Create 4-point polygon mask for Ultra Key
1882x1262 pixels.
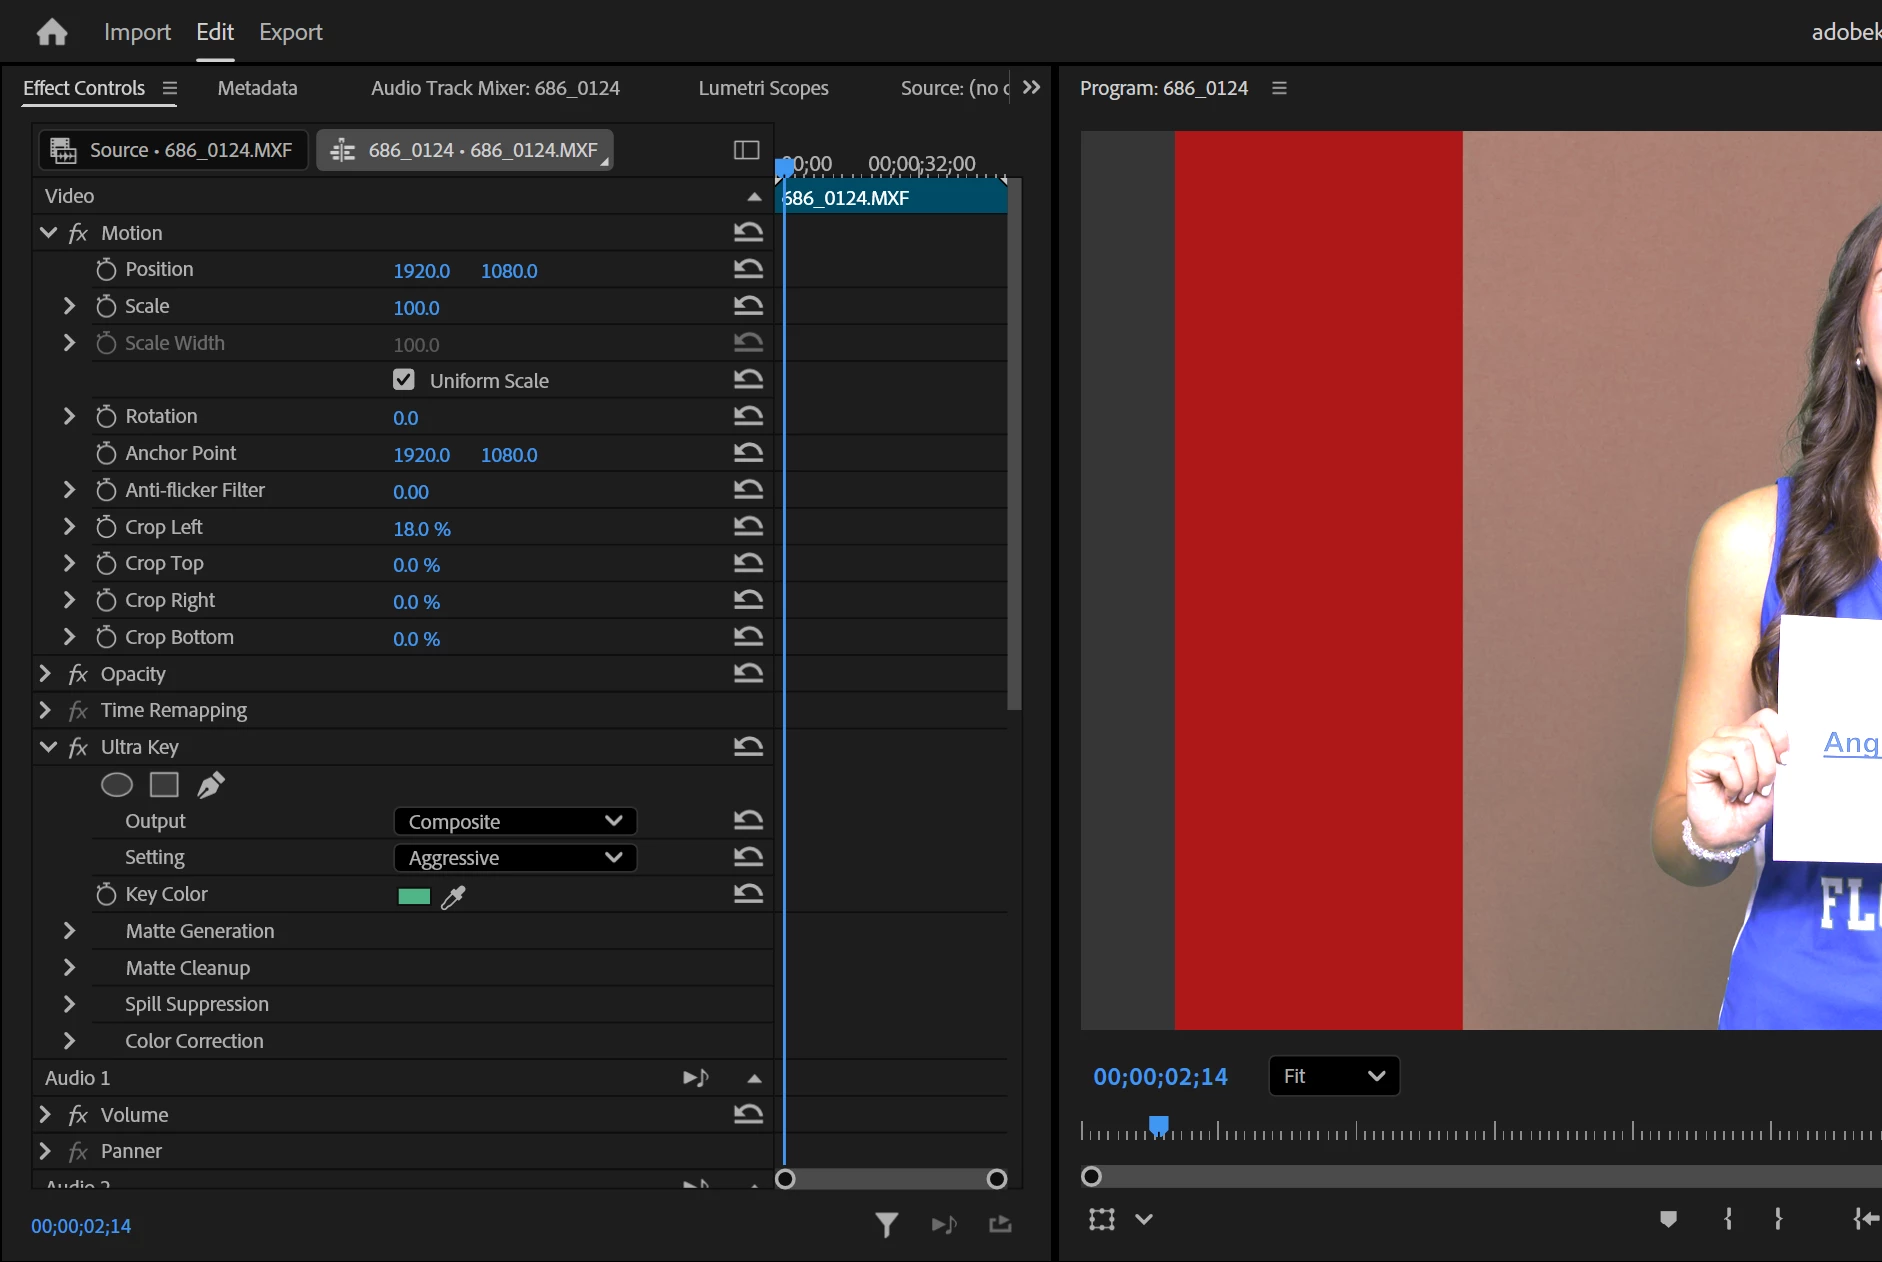click(x=164, y=785)
